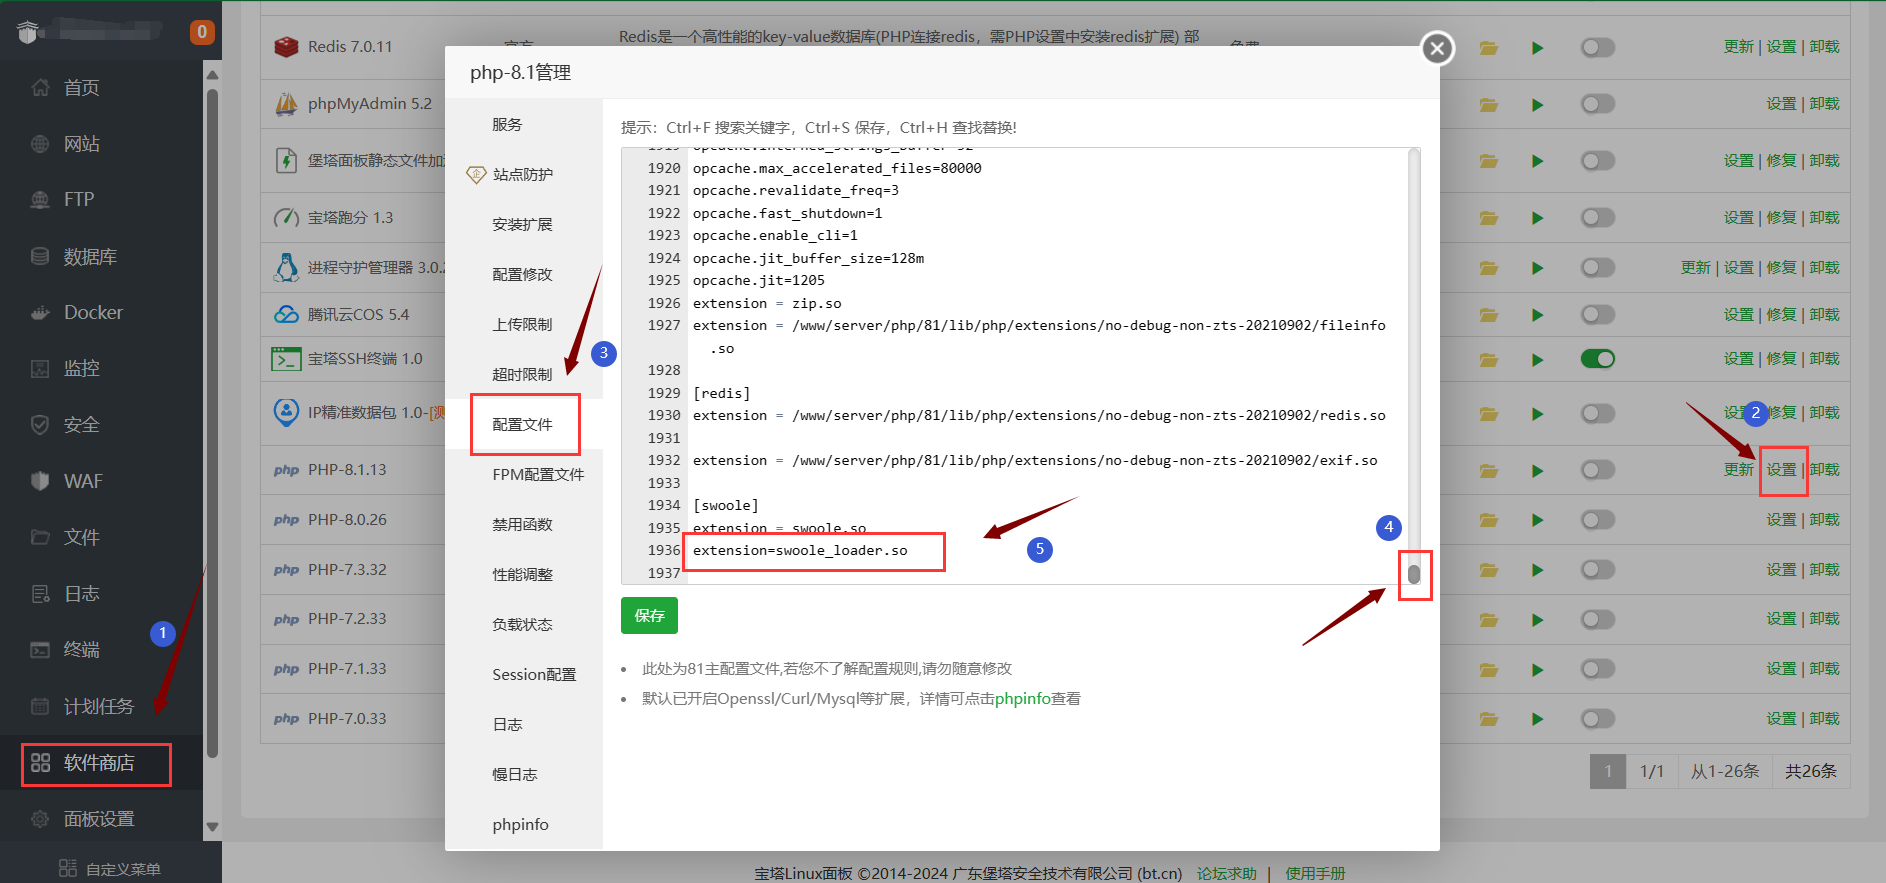Click 卸载 link for PHP-7.0.33 row
The width and height of the screenshot is (1886, 883).
coord(1824,719)
